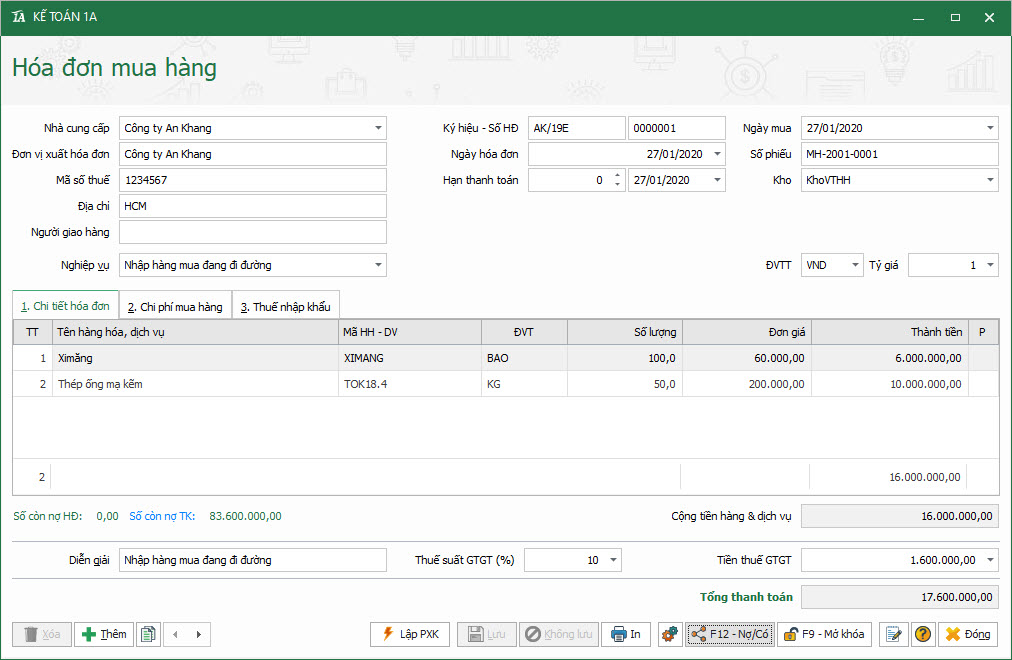Click the Không lưu button
Viewport: 1012px width, 660px height.
[559, 634]
